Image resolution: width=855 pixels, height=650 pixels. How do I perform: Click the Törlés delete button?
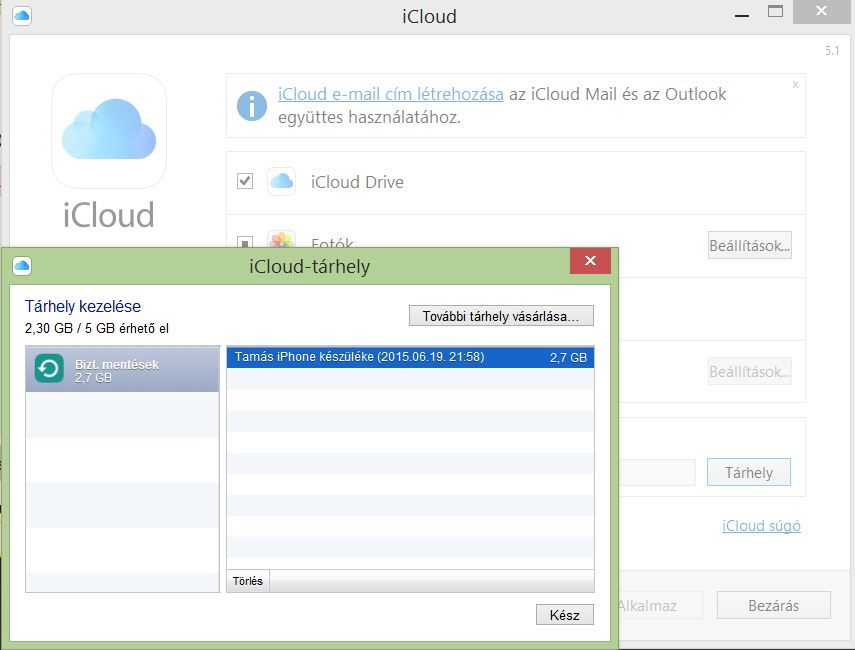pos(248,581)
